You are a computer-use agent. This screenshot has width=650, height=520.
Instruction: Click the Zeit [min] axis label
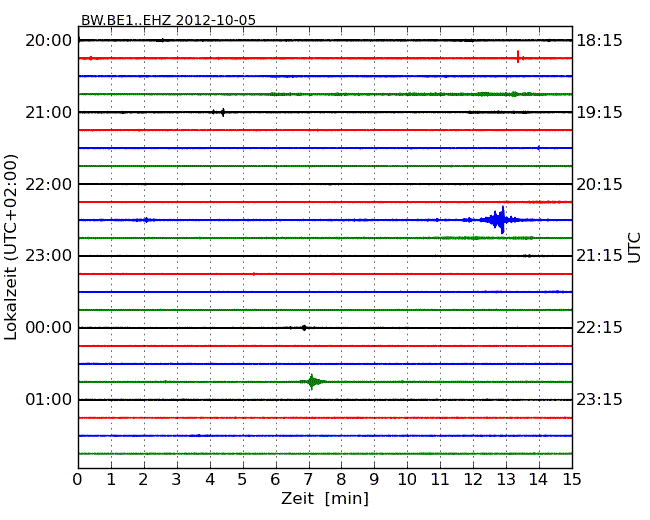point(325,498)
